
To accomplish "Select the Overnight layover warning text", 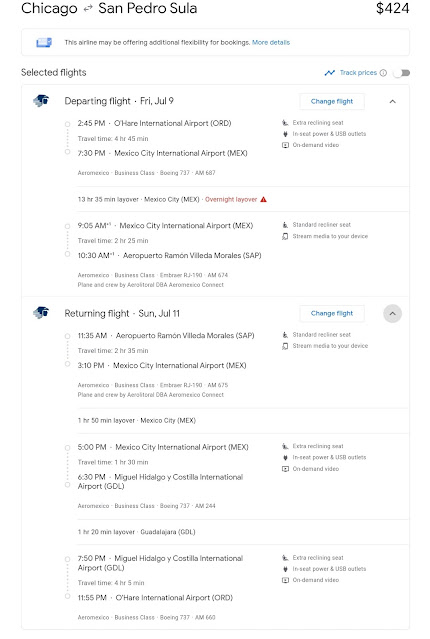I will 231,199.
